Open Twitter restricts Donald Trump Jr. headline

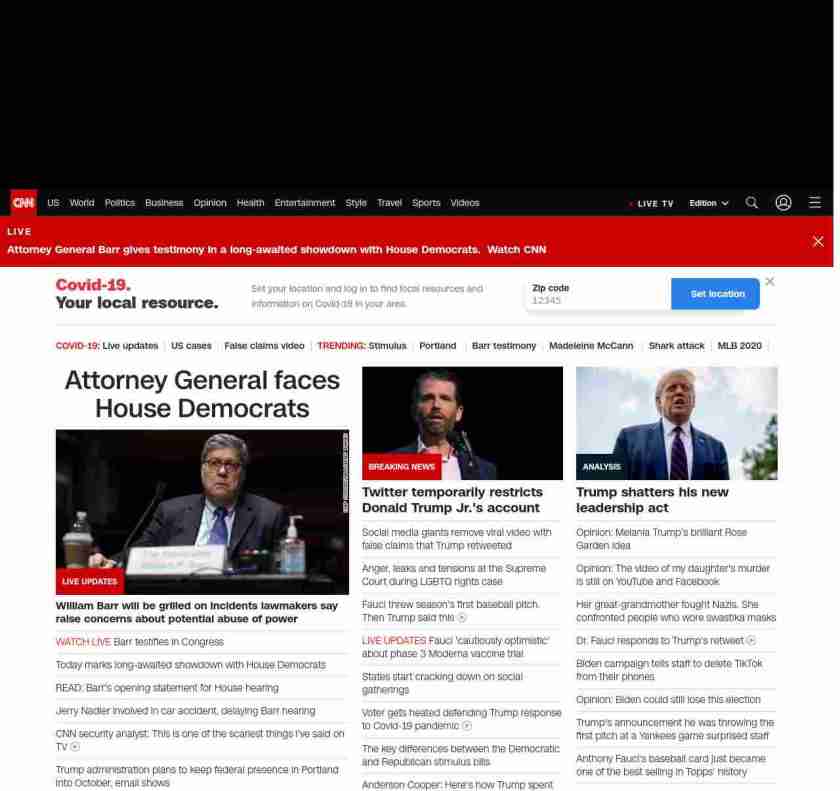(x=452, y=500)
